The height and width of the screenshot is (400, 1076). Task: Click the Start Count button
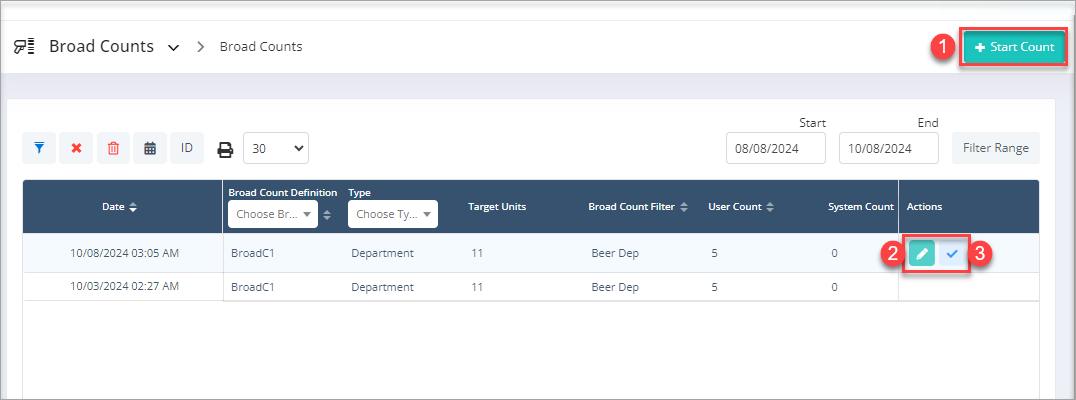[x=1014, y=47]
